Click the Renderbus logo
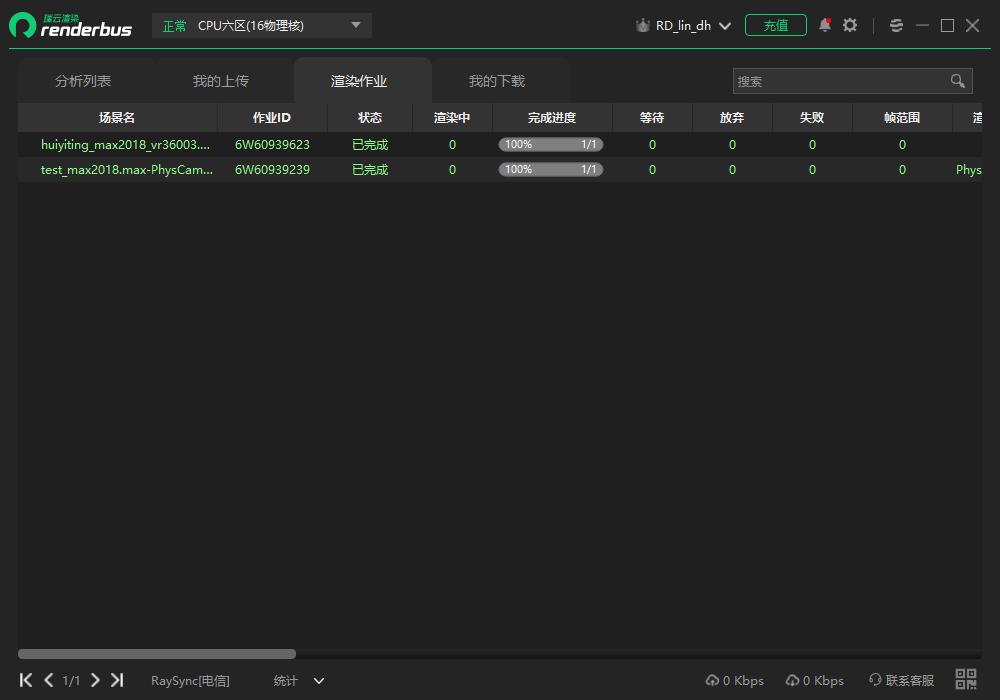Screen dimensions: 1000x700 [x=71, y=26]
